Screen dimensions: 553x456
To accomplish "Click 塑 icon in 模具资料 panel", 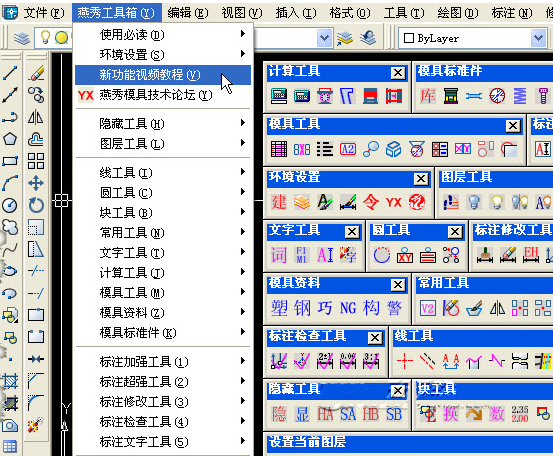I will 279,308.
